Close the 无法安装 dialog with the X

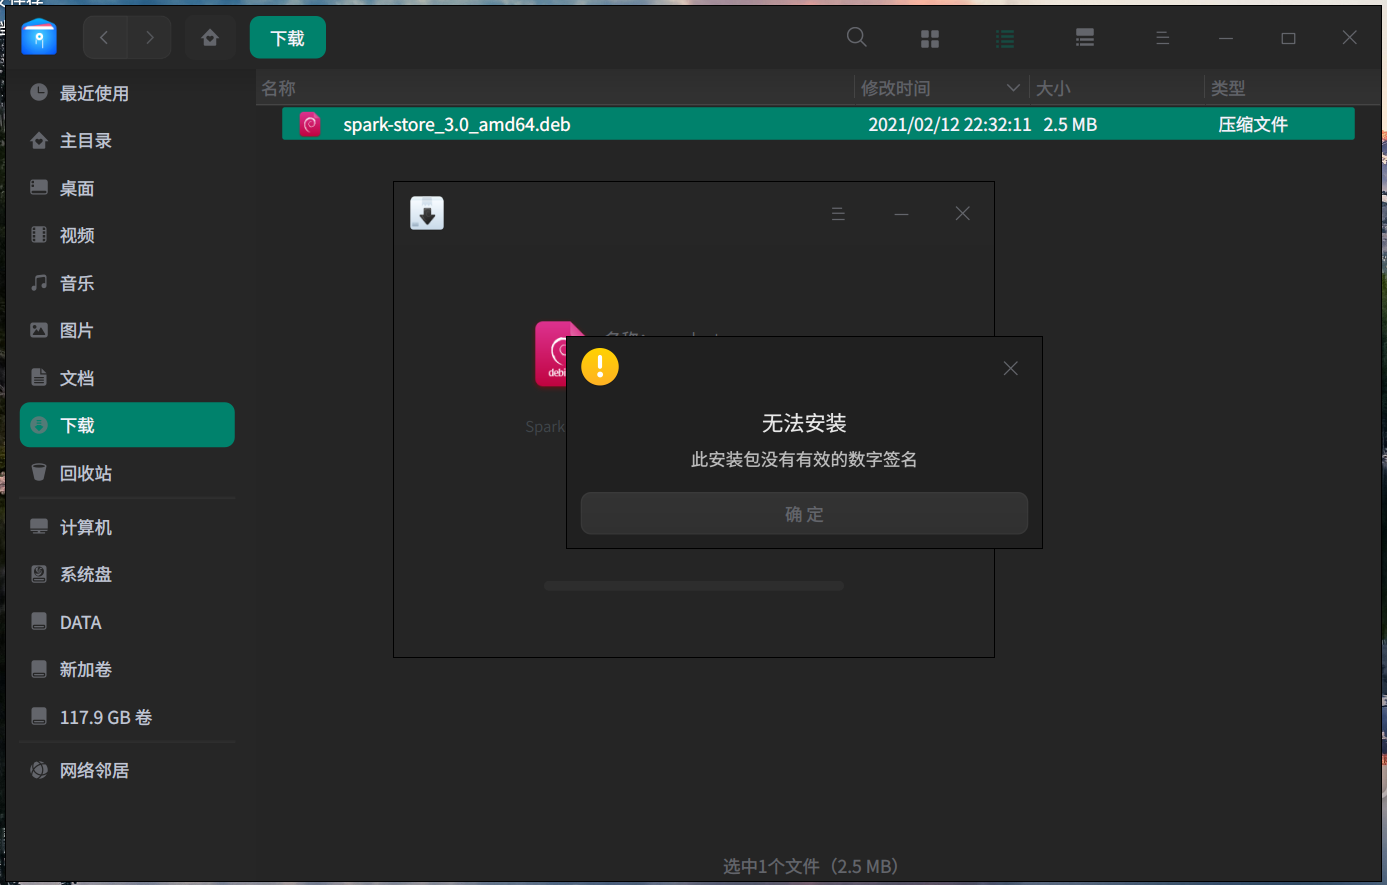tap(1011, 368)
